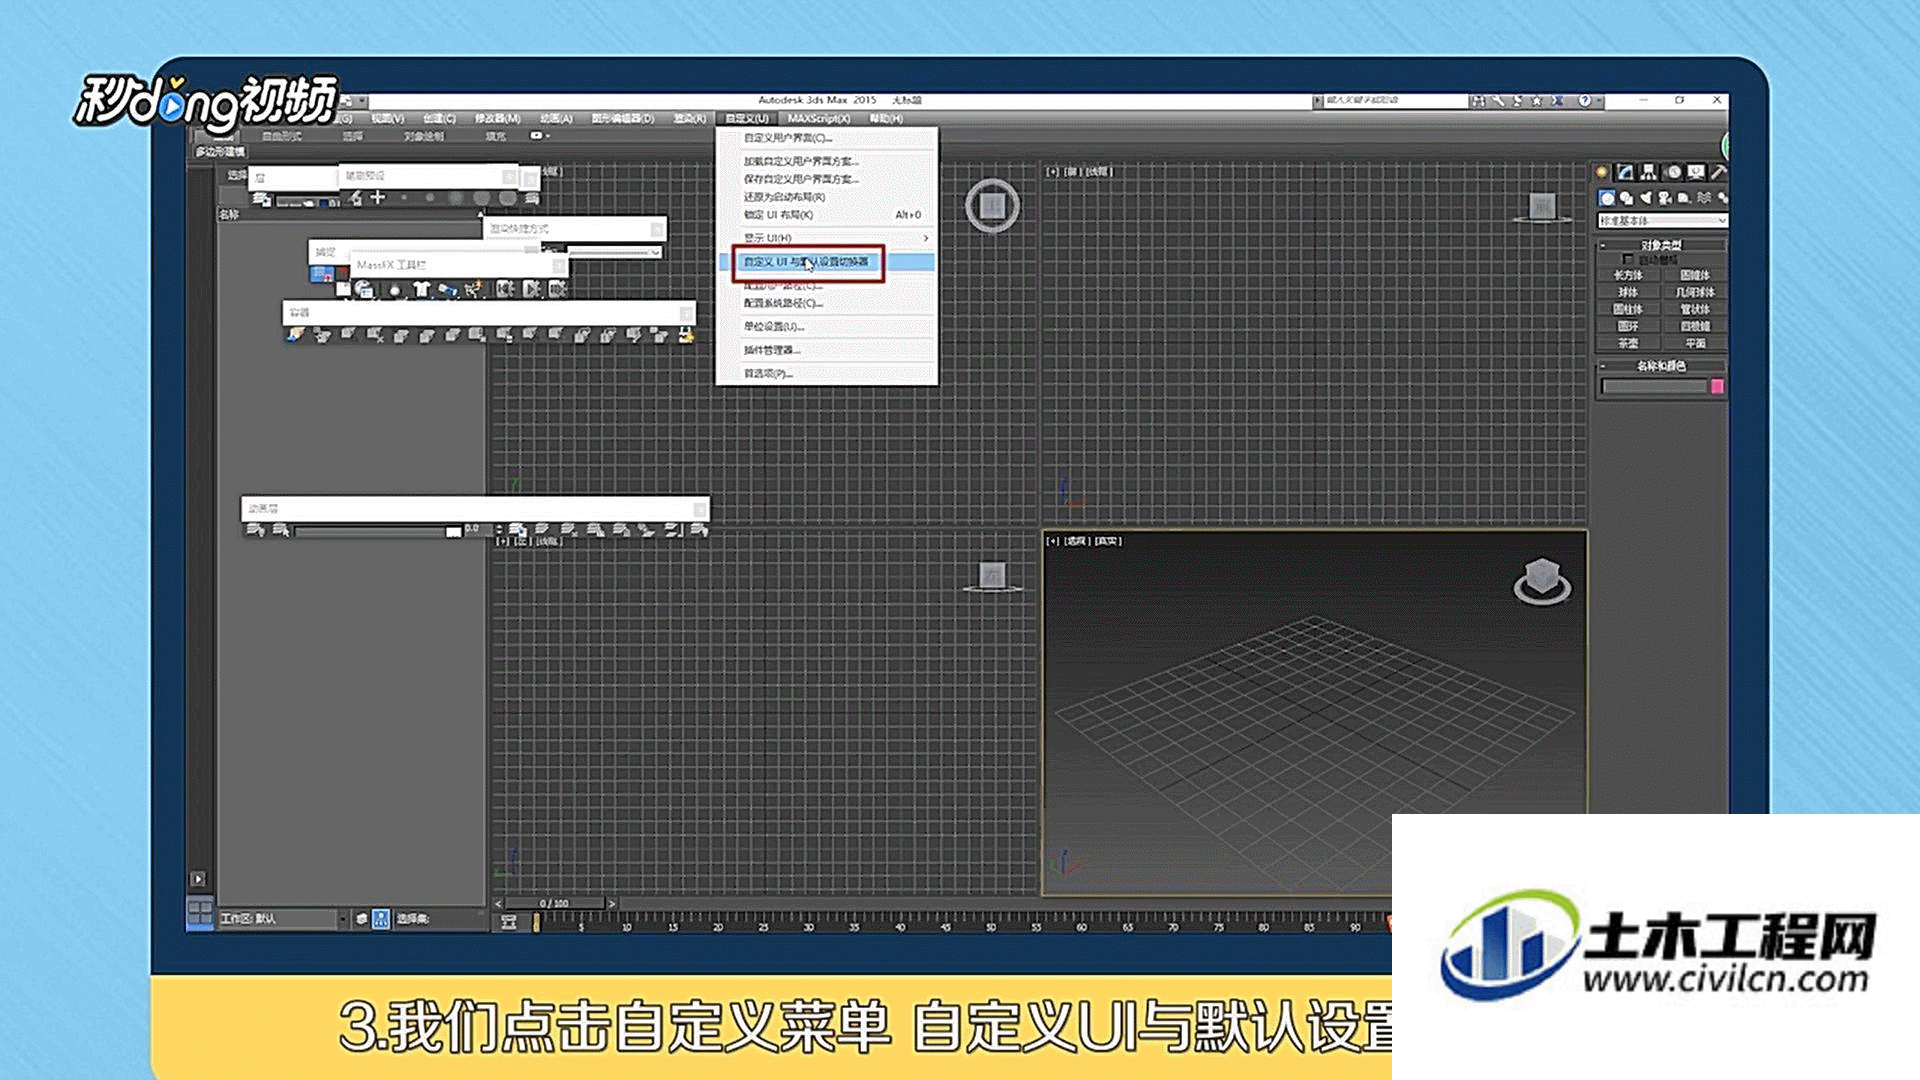Click the selection set highlighted blue icon

point(381,918)
